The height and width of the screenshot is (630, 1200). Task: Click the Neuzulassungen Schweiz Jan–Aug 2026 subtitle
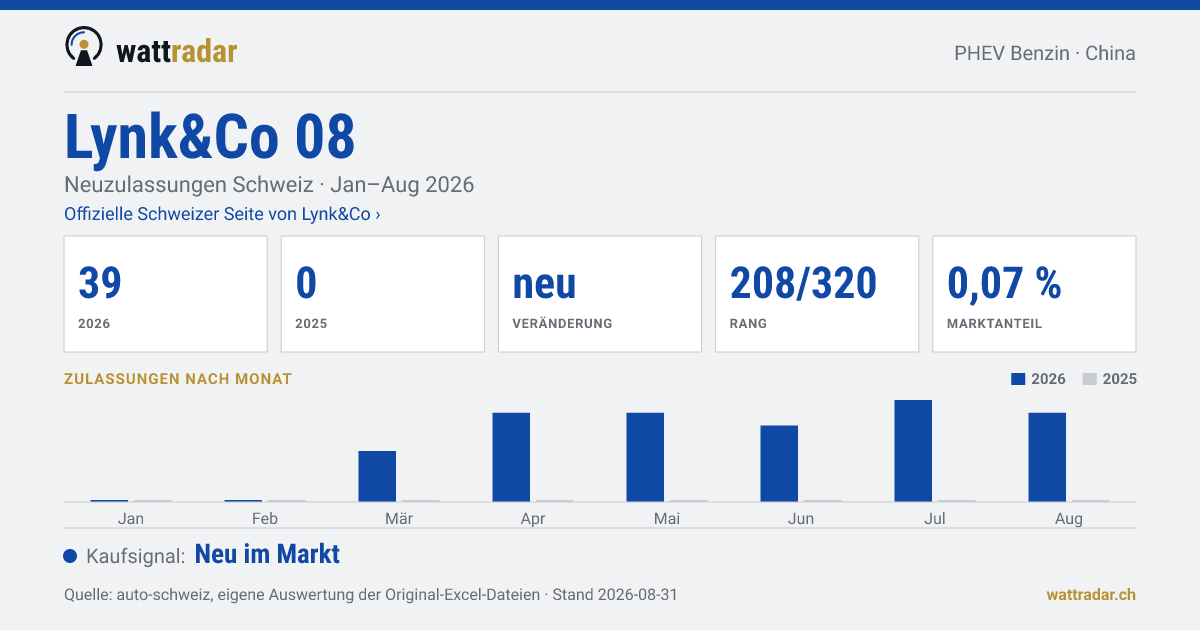click(x=269, y=185)
